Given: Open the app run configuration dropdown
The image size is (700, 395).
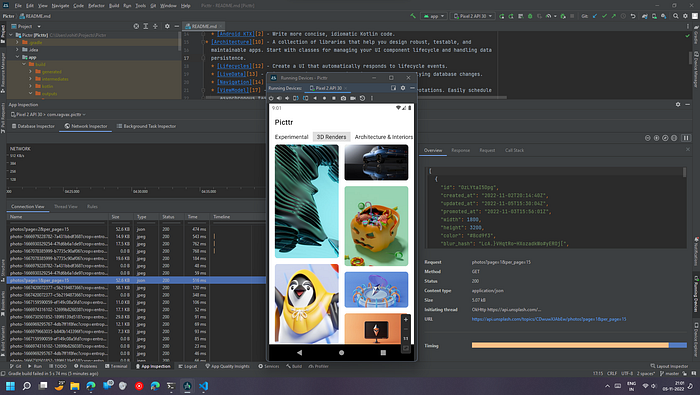Looking at the screenshot, I should [x=434, y=16].
